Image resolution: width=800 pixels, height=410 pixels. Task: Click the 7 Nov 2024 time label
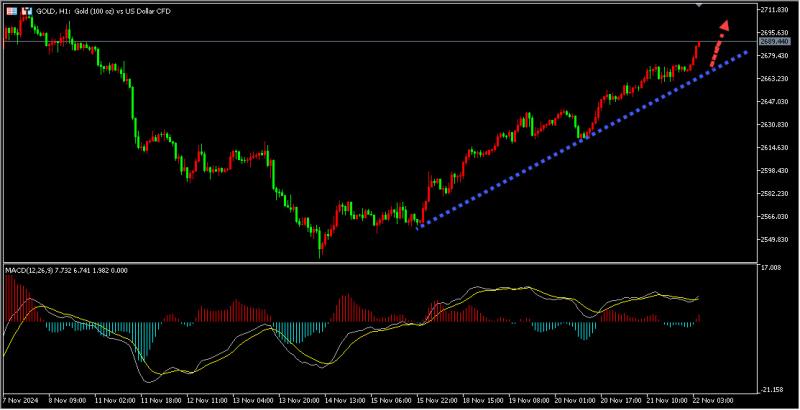(18, 399)
